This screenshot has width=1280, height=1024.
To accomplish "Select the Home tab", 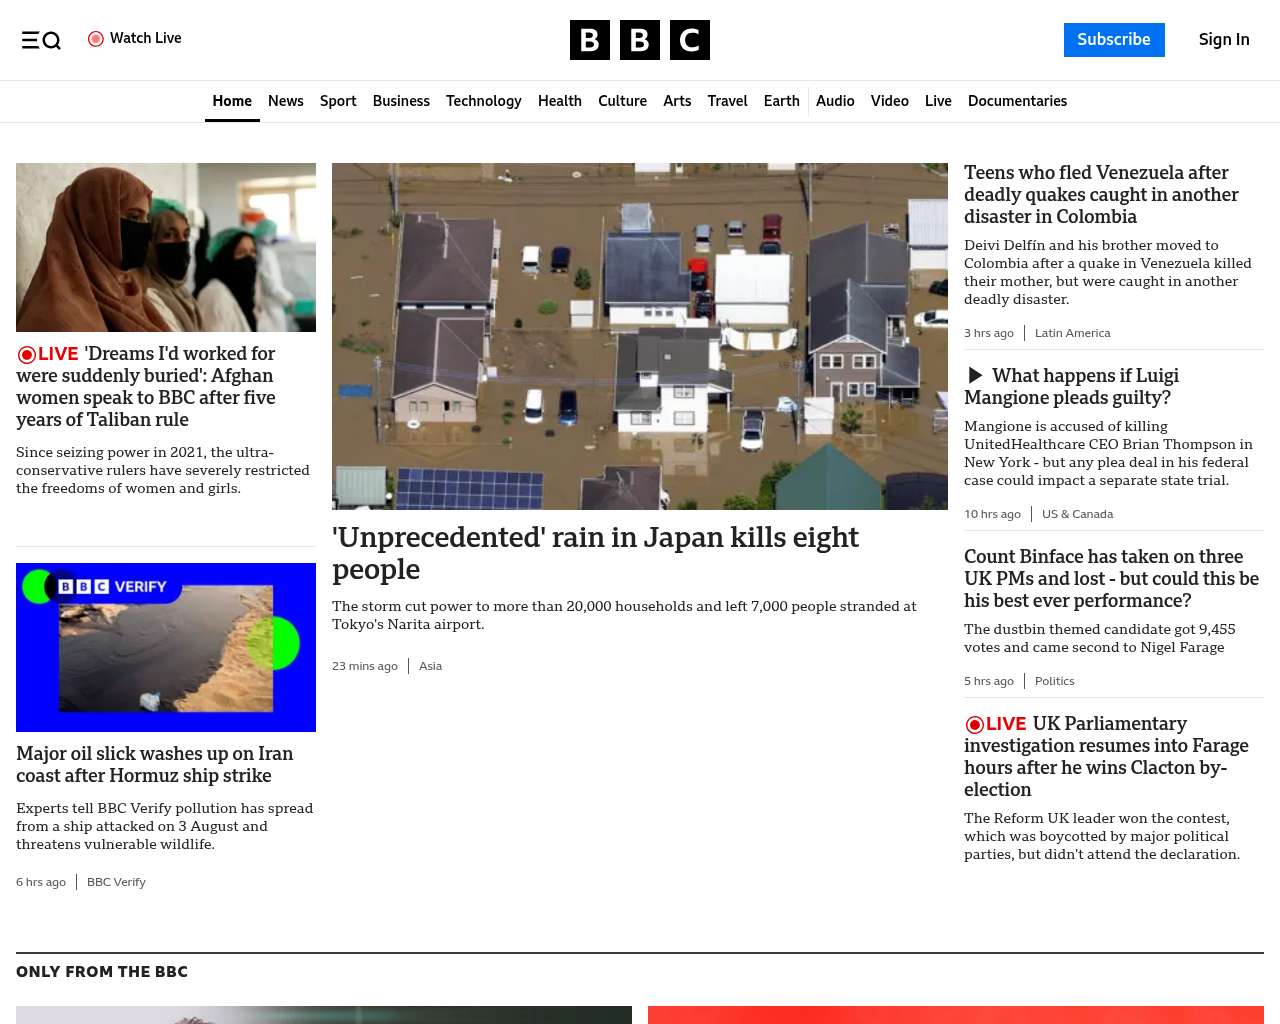I will click(x=232, y=101).
